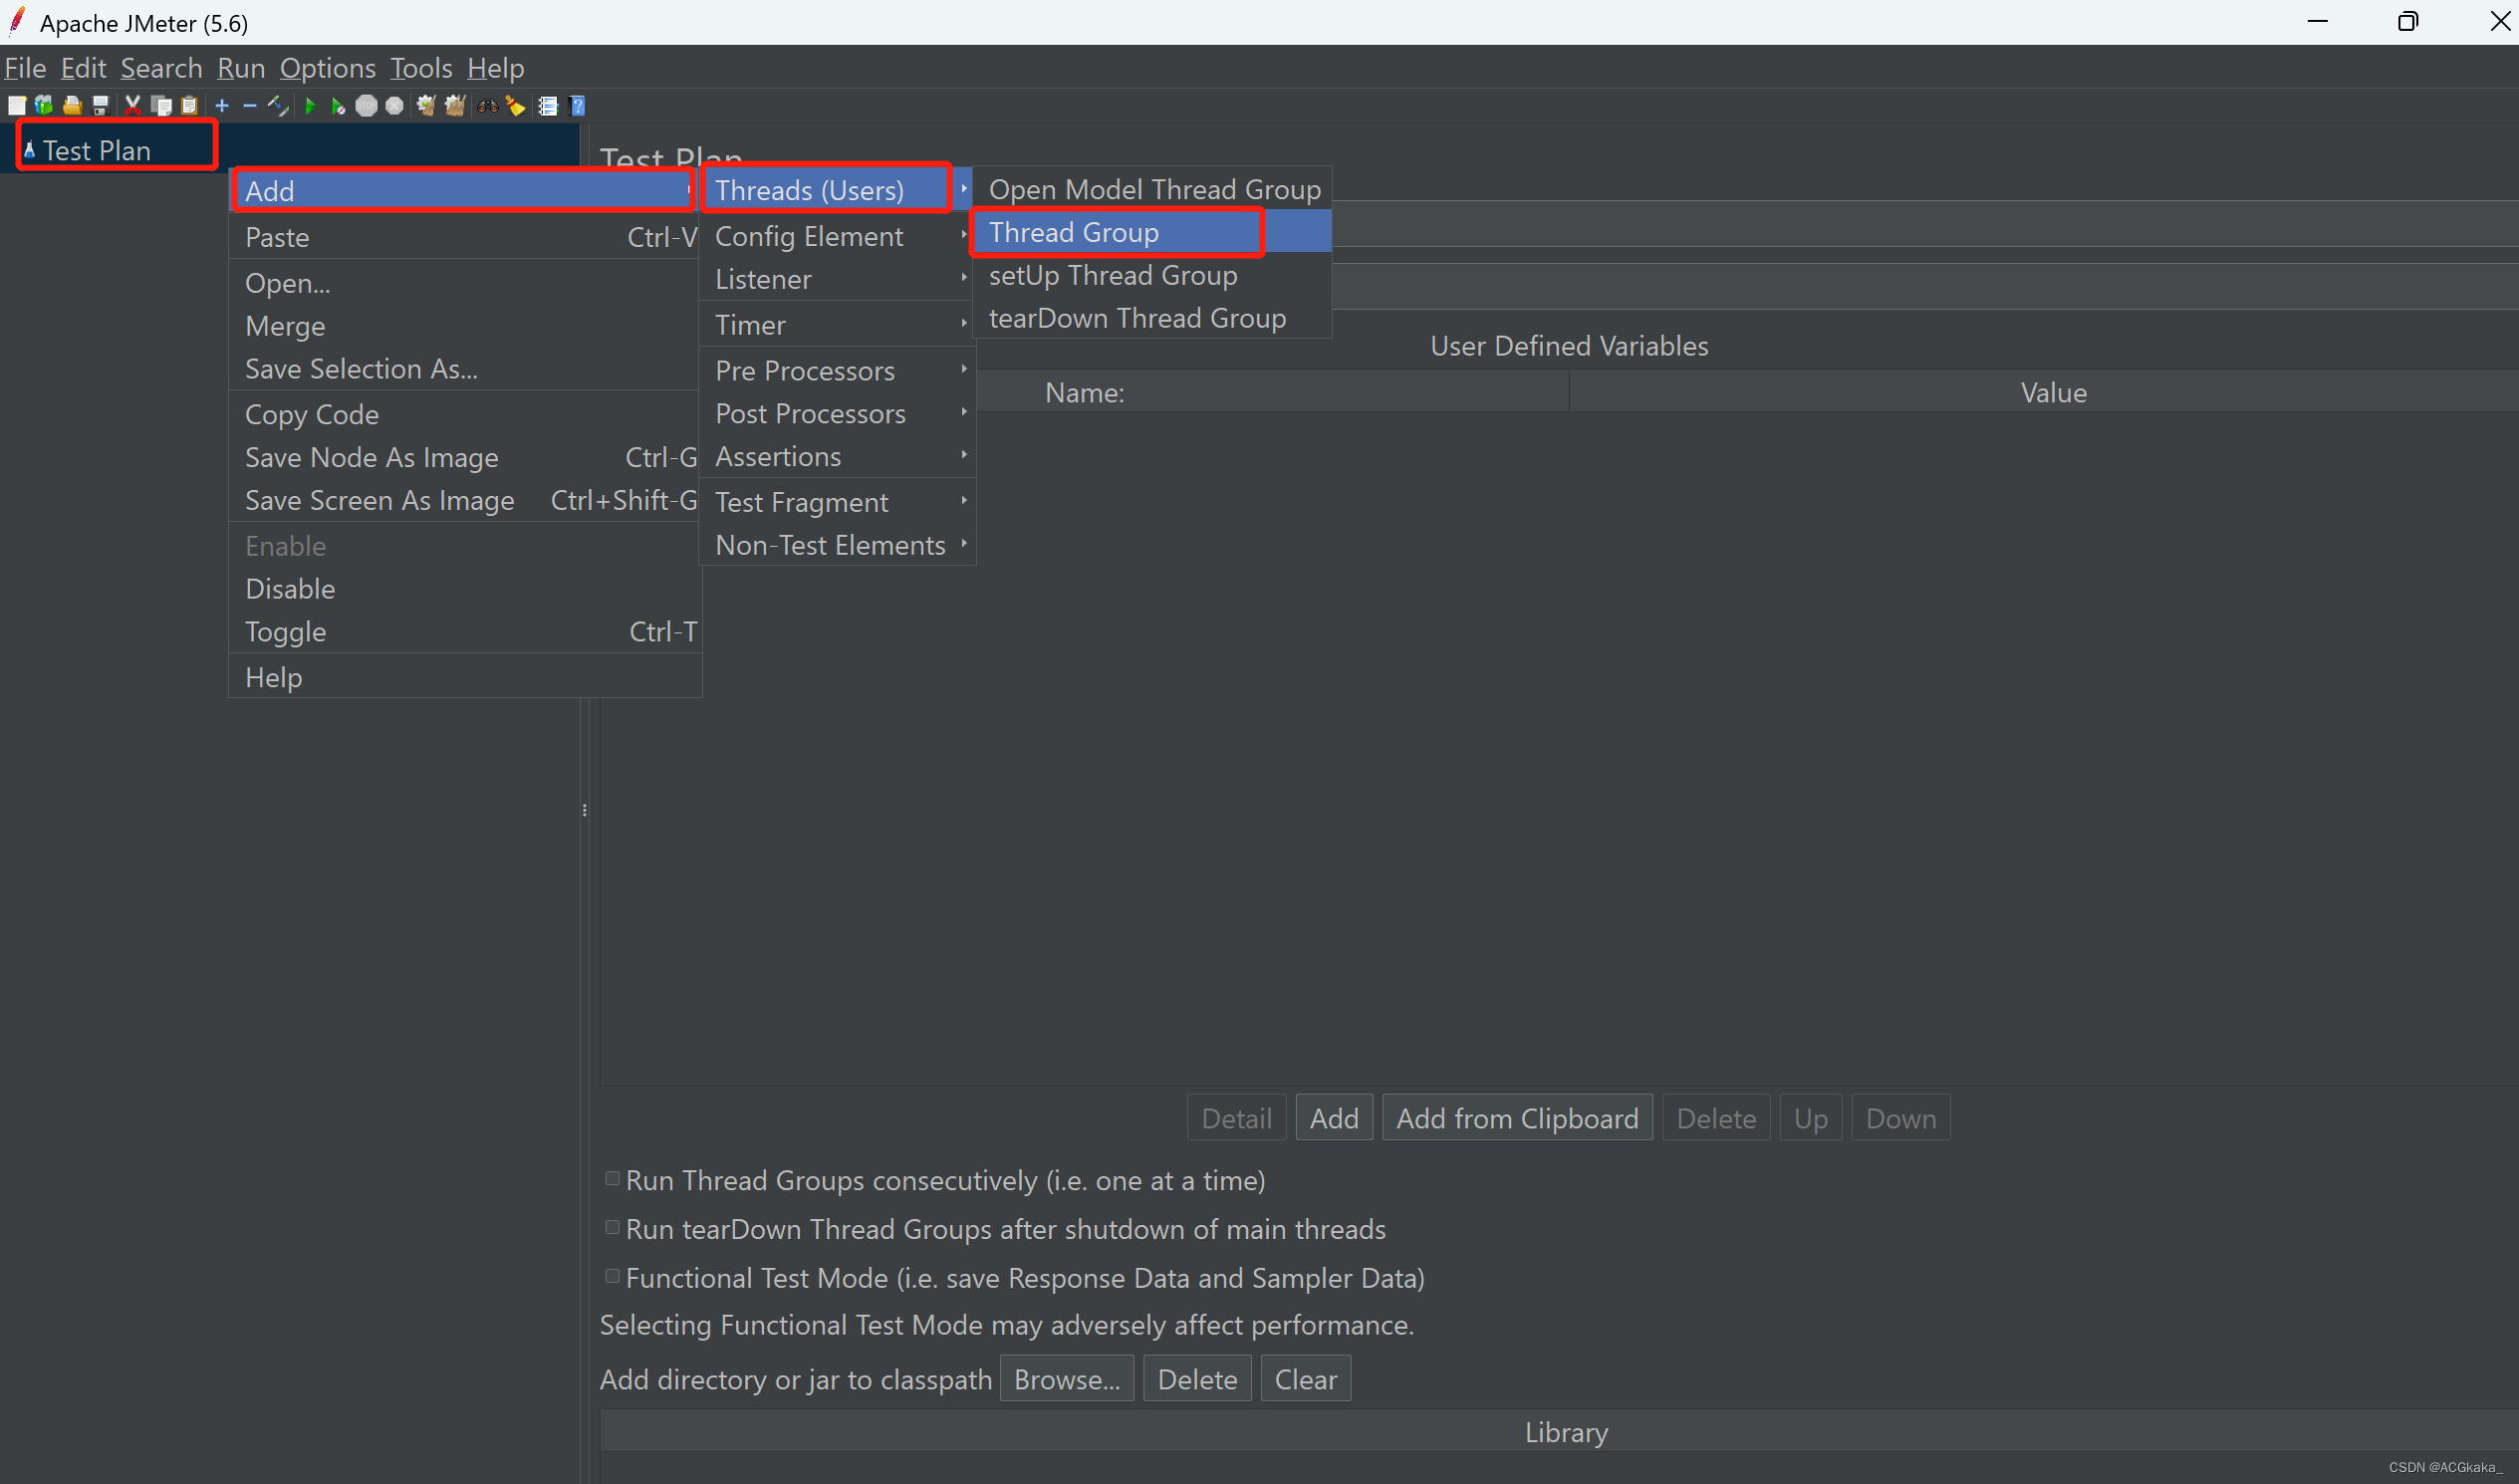This screenshot has width=2519, height=1484.
Task: Click the Help question mark toolbar icon
Action: (577, 106)
